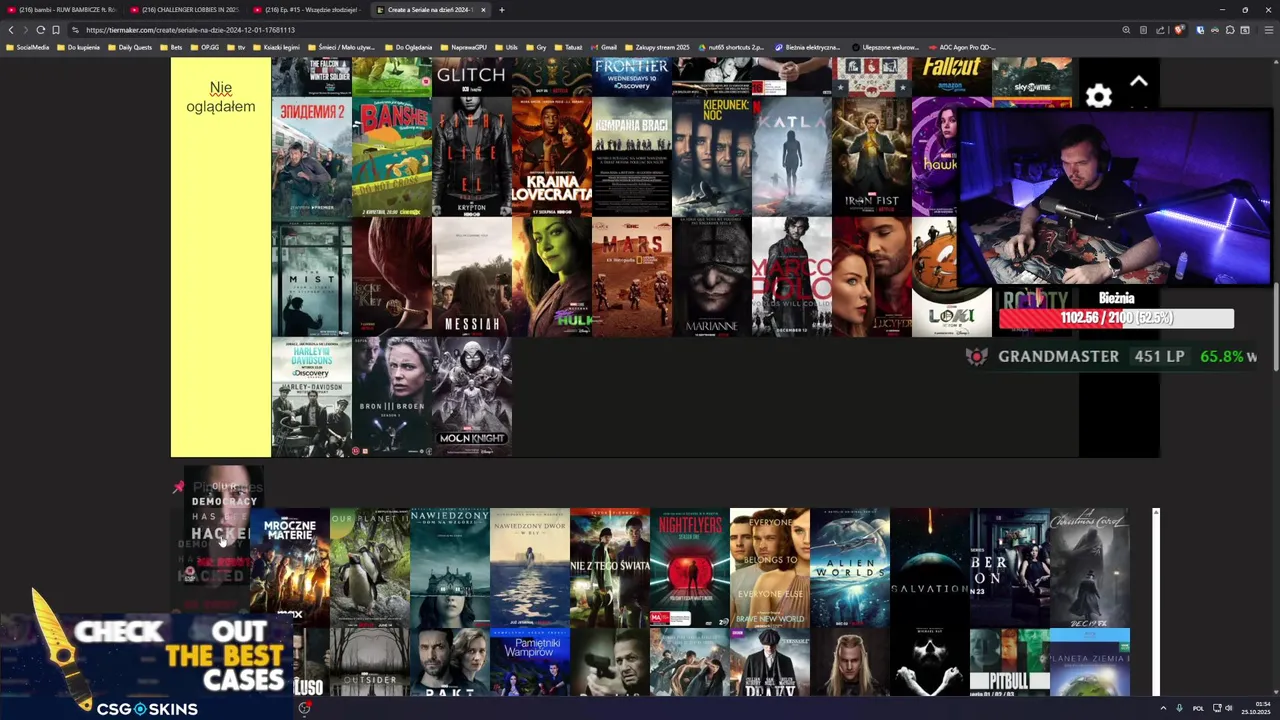Pick the Salvation poster

tap(929, 567)
